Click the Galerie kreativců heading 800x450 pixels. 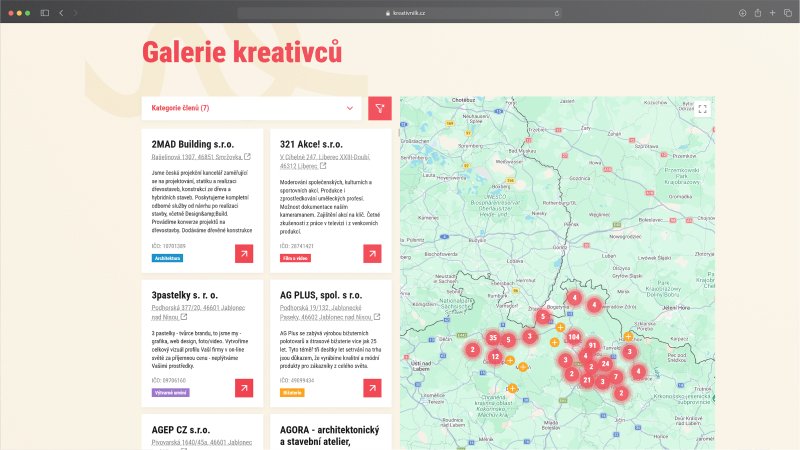pyautogui.click(x=242, y=52)
